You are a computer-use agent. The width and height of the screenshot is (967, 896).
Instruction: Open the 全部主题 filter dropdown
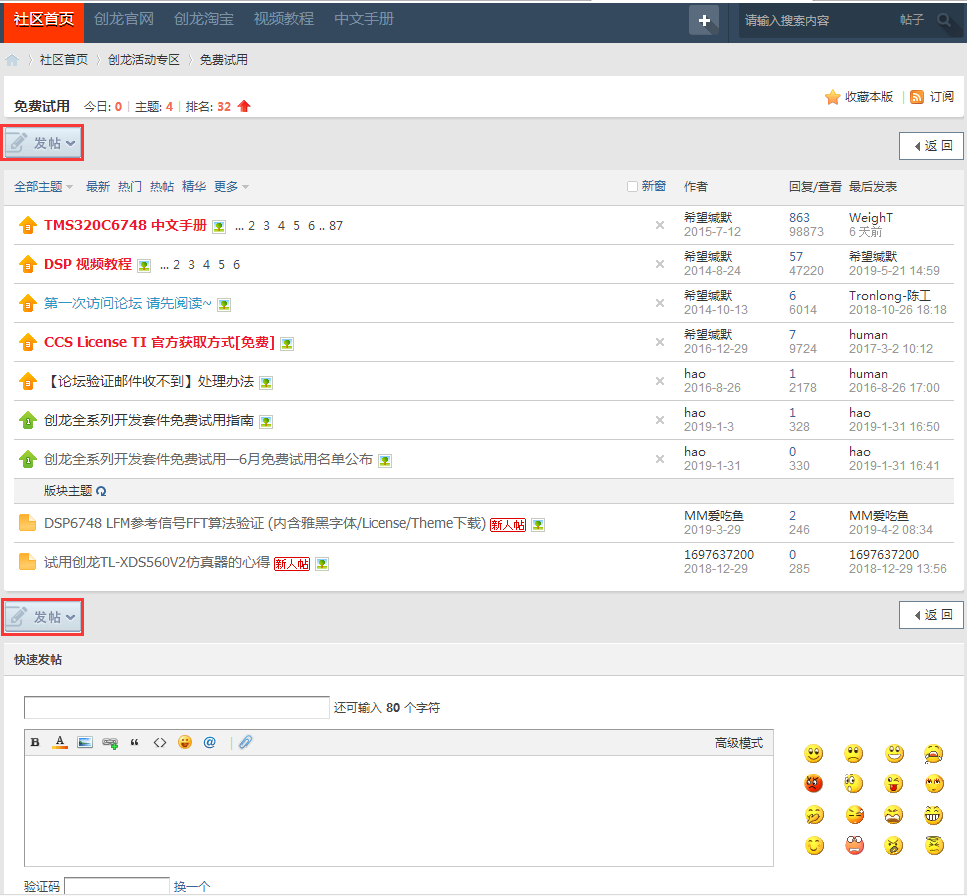tap(43, 186)
